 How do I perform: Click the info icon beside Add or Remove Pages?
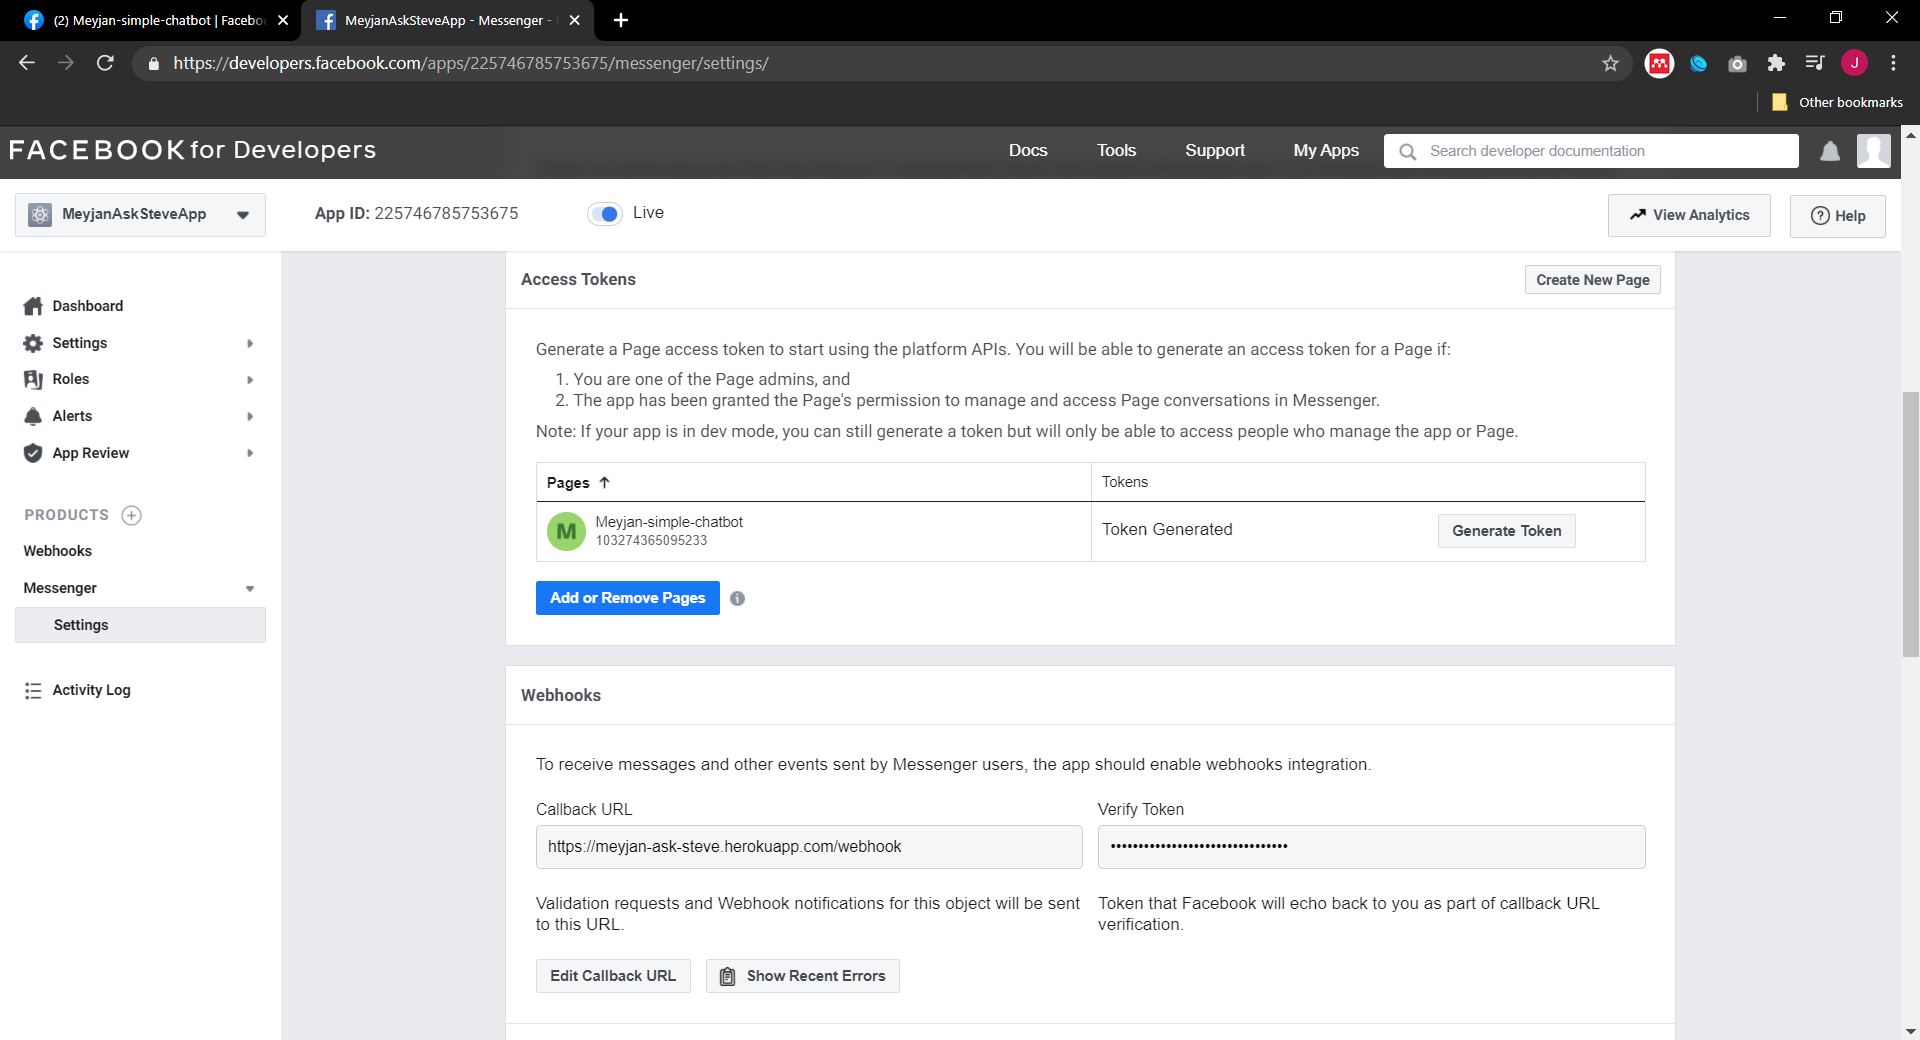[x=737, y=599]
